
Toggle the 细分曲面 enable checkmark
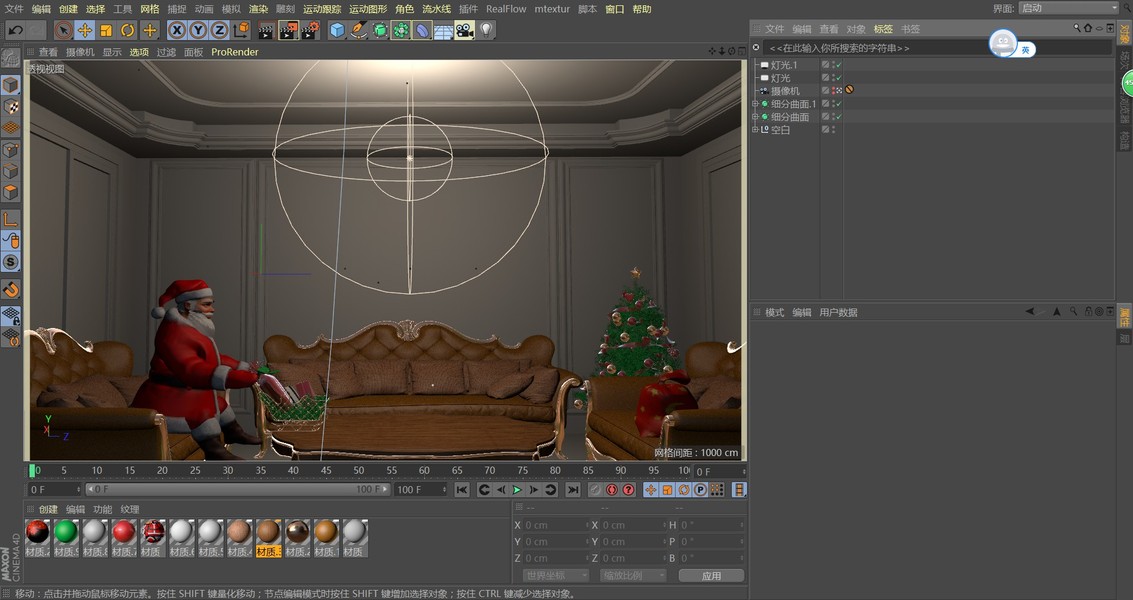[x=839, y=117]
